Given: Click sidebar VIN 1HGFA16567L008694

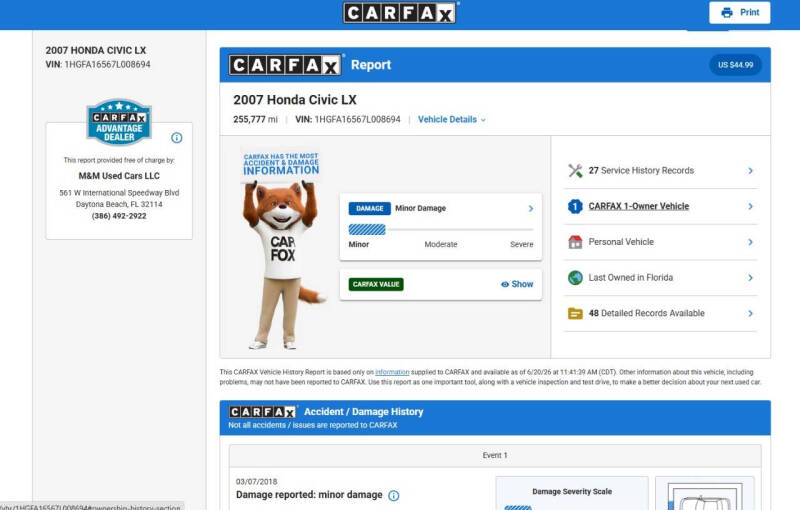Looking at the screenshot, I should [x=107, y=65].
